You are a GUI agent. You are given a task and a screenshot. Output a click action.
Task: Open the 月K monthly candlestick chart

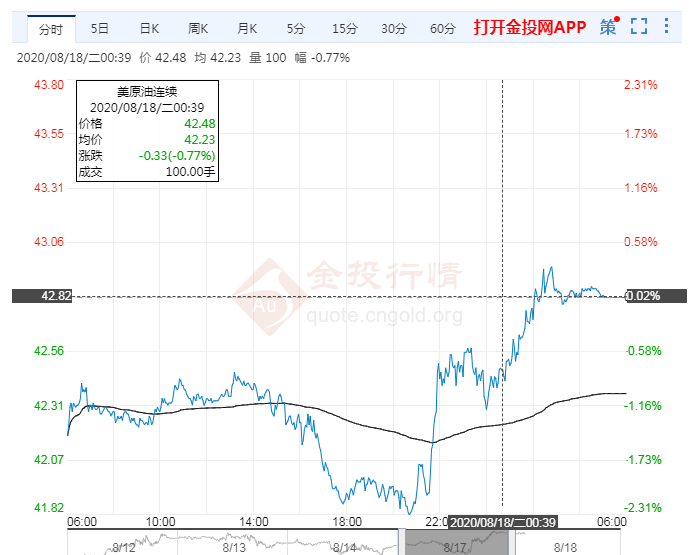point(247,28)
